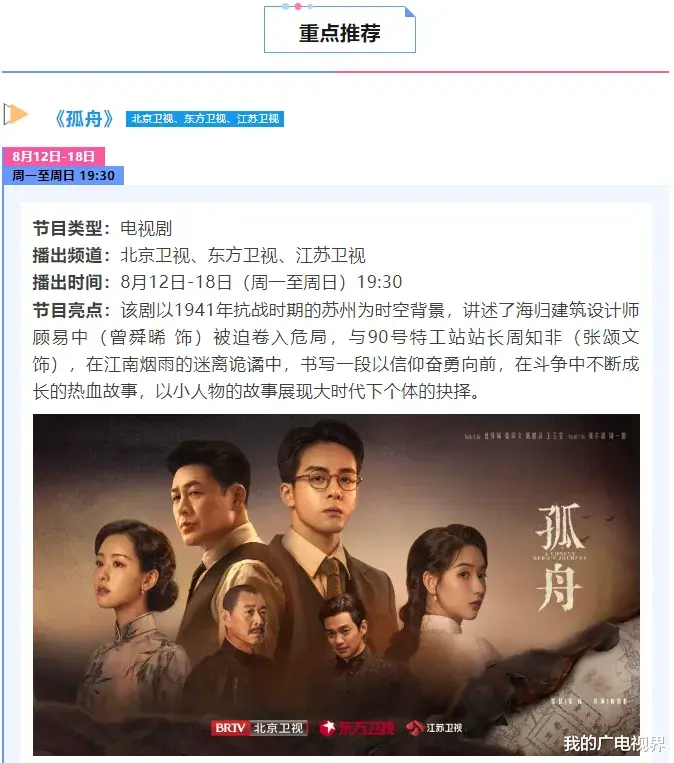Click the orange play arrow icon

(15, 114)
